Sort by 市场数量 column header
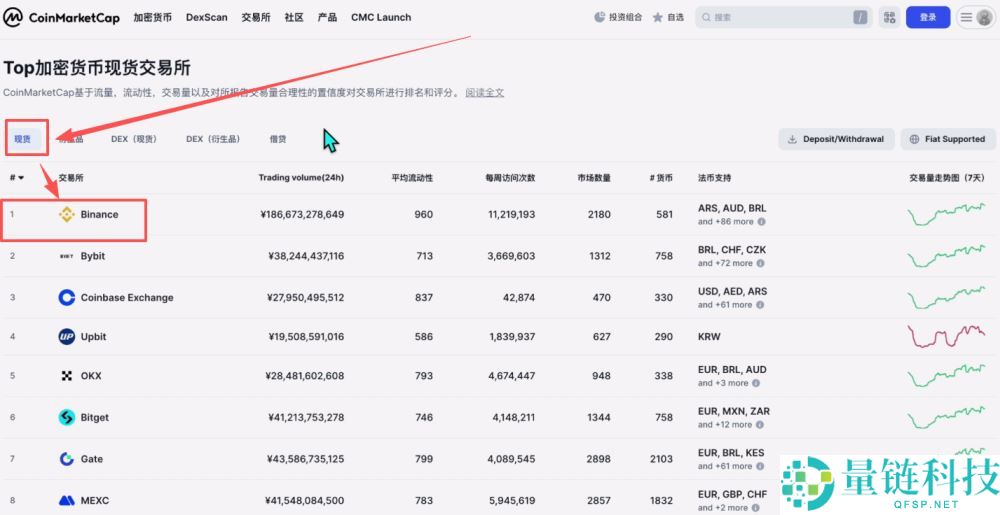Image resolution: width=1000 pixels, height=515 pixels. pos(594,178)
